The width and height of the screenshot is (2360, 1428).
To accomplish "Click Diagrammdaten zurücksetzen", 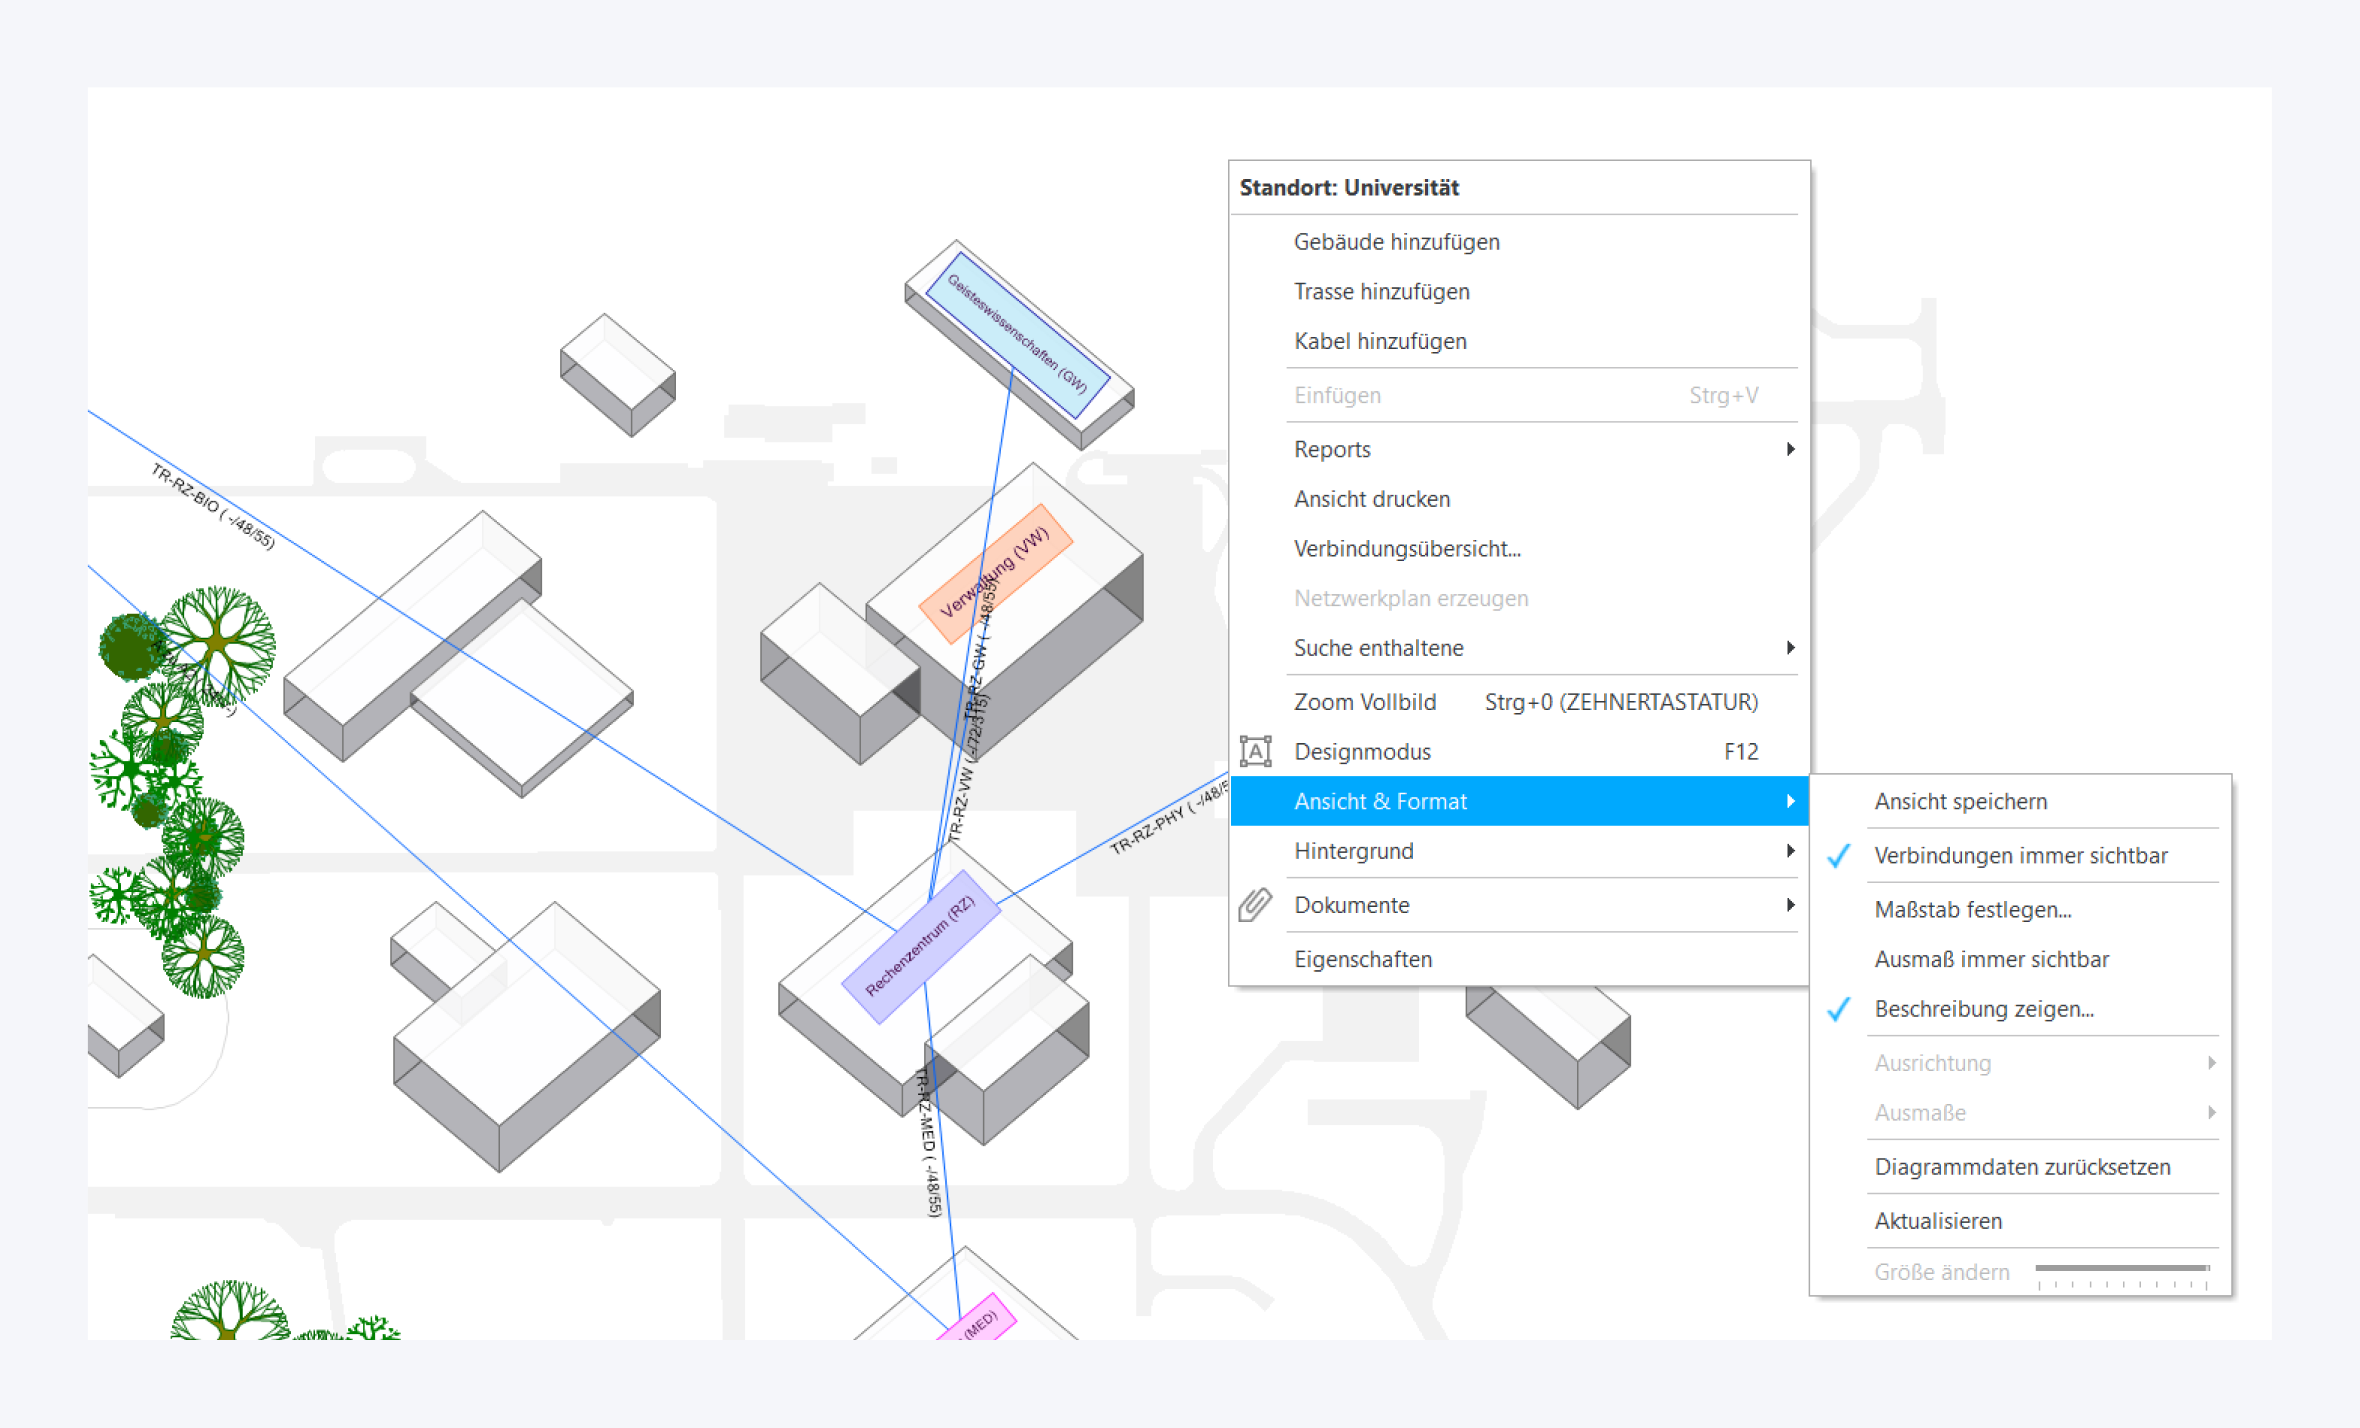I will click(2022, 1167).
